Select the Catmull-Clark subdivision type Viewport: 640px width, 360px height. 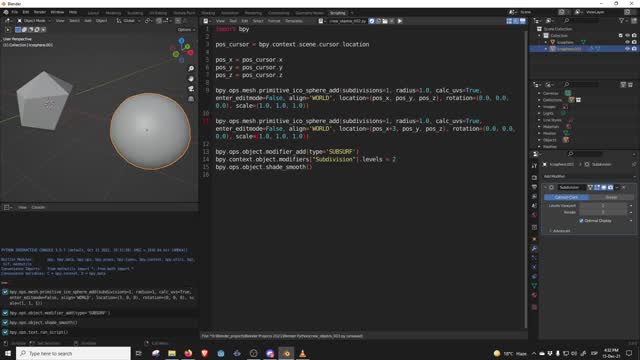point(566,197)
